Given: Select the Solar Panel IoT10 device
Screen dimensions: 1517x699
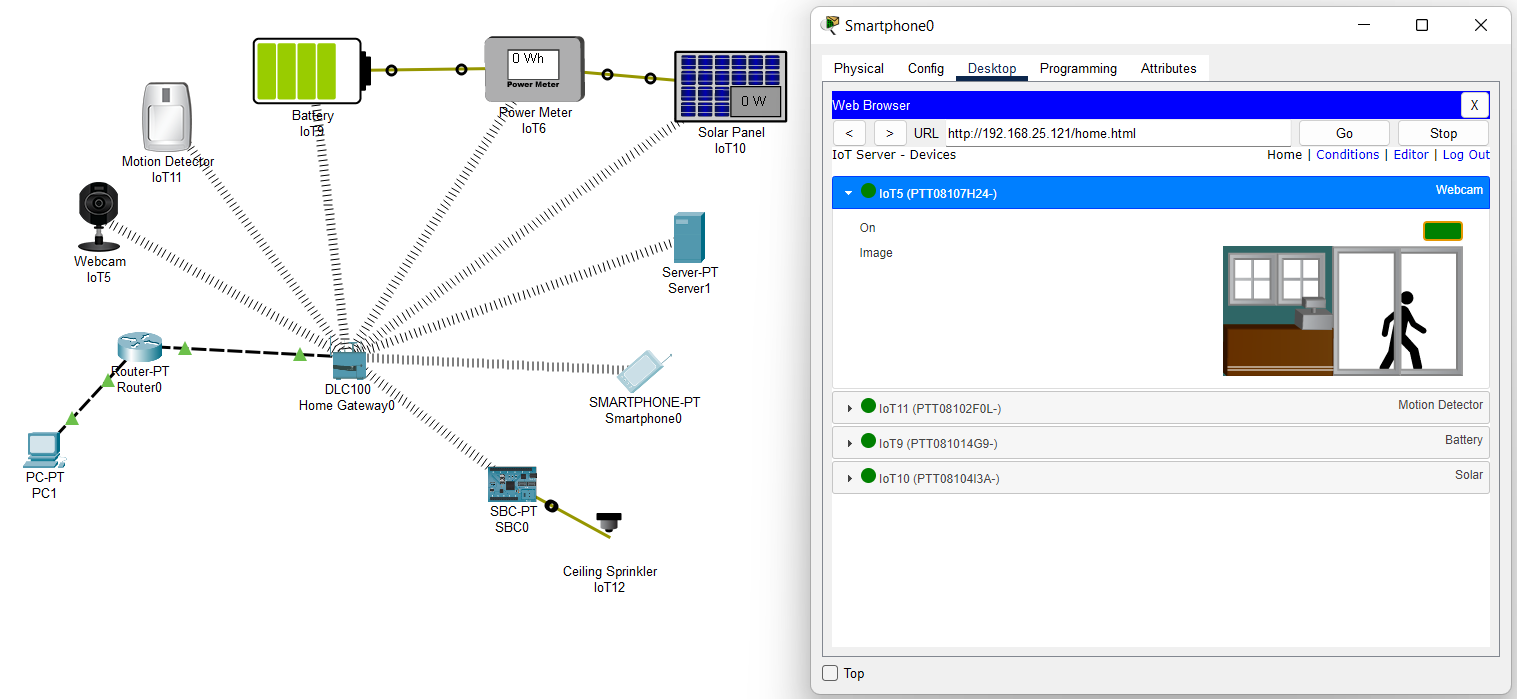Looking at the screenshot, I should [730, 87].
